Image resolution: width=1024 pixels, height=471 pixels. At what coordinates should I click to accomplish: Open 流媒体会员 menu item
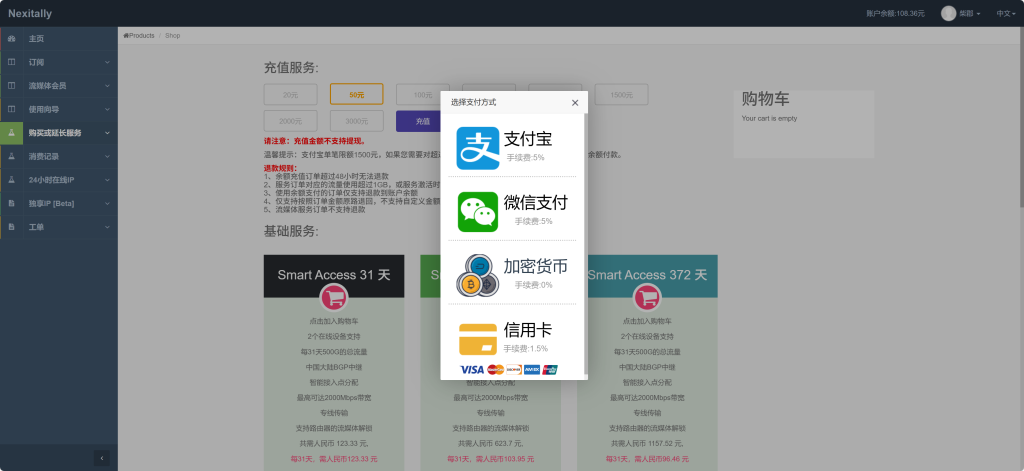pos(59,86)
